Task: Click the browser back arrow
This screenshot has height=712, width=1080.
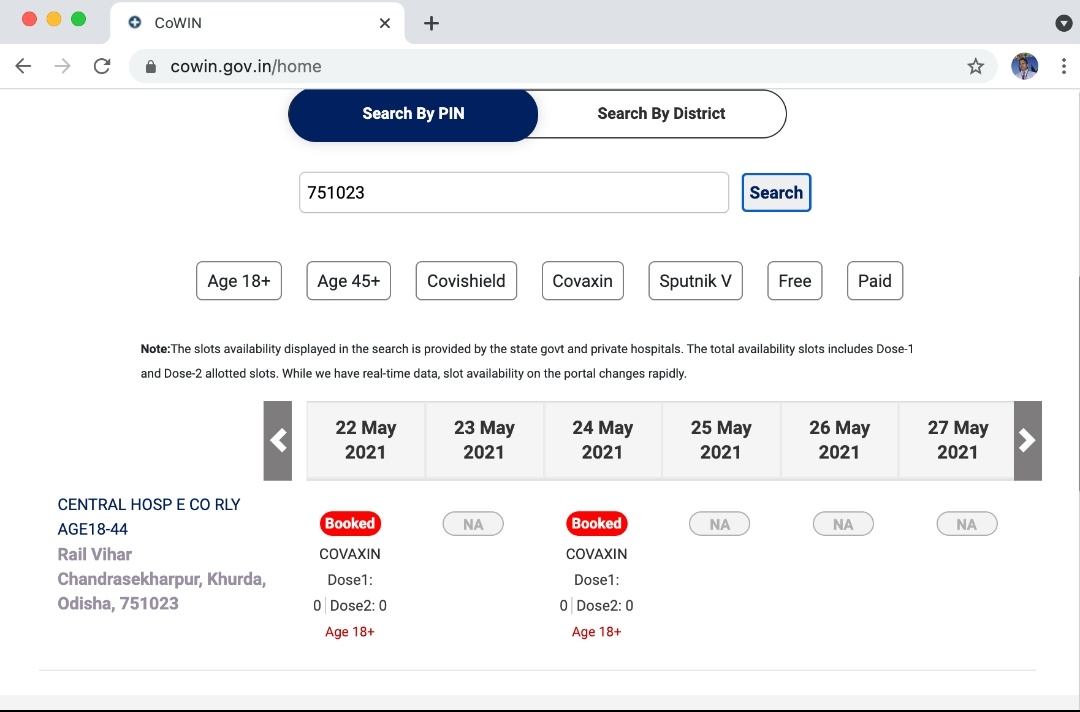Action: click(23, 66)
